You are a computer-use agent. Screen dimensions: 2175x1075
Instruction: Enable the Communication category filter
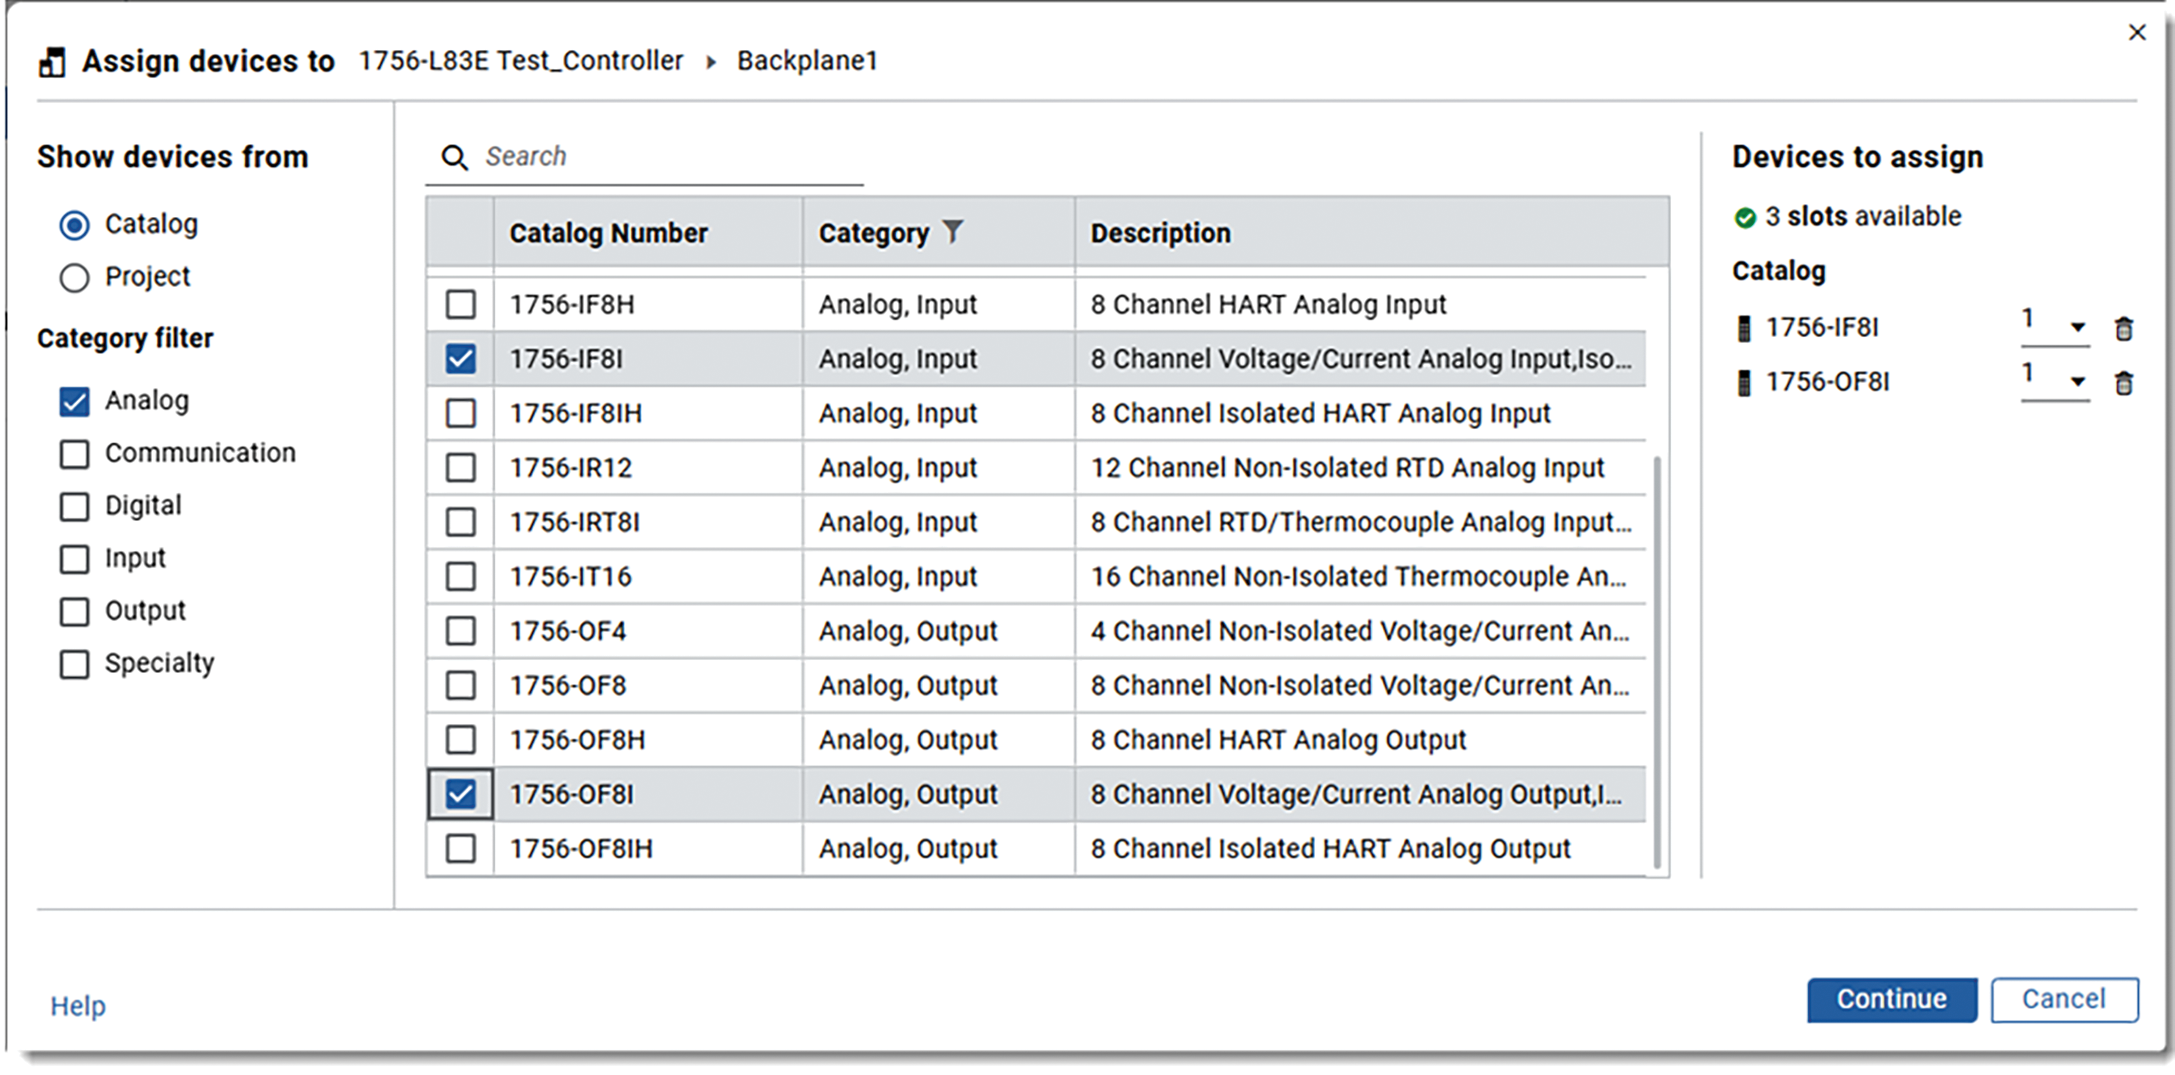(74, 453)
